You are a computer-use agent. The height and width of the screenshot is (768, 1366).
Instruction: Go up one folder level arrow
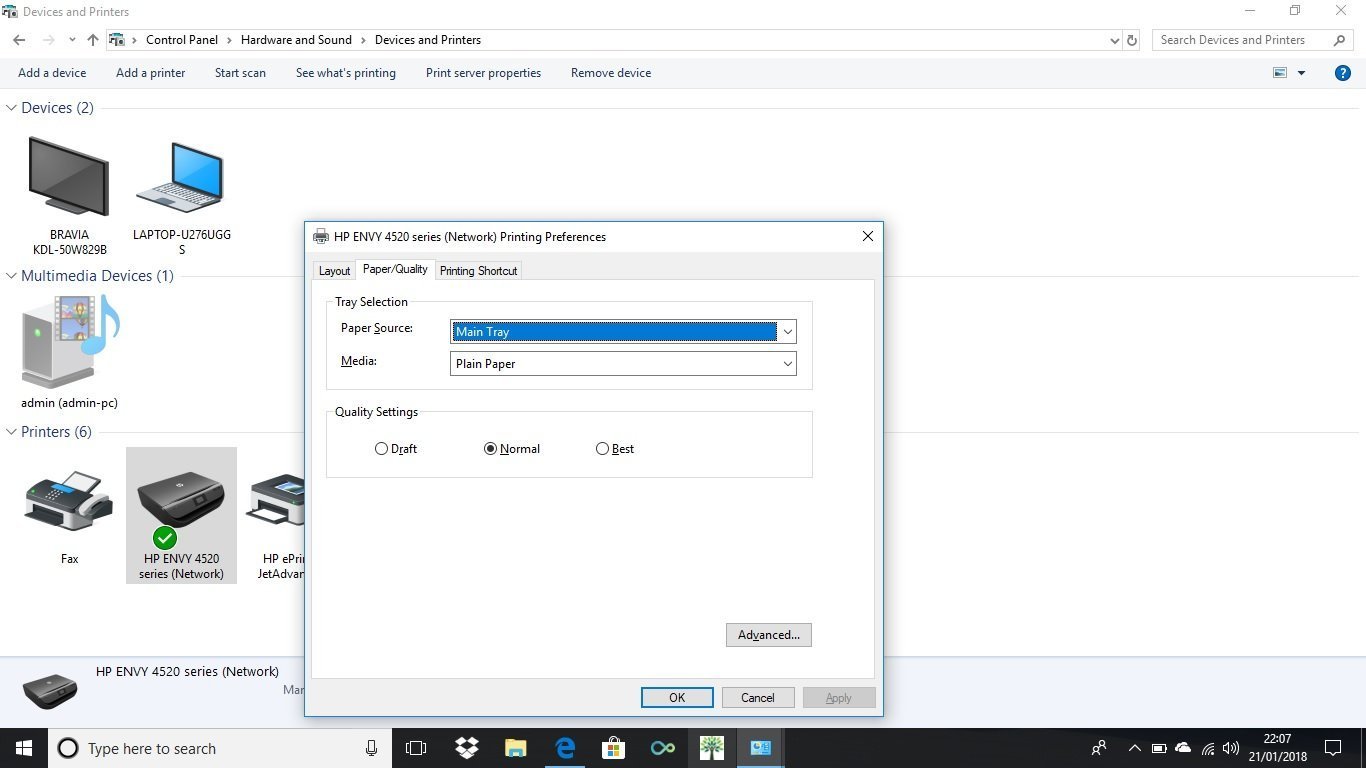point(93,40)
